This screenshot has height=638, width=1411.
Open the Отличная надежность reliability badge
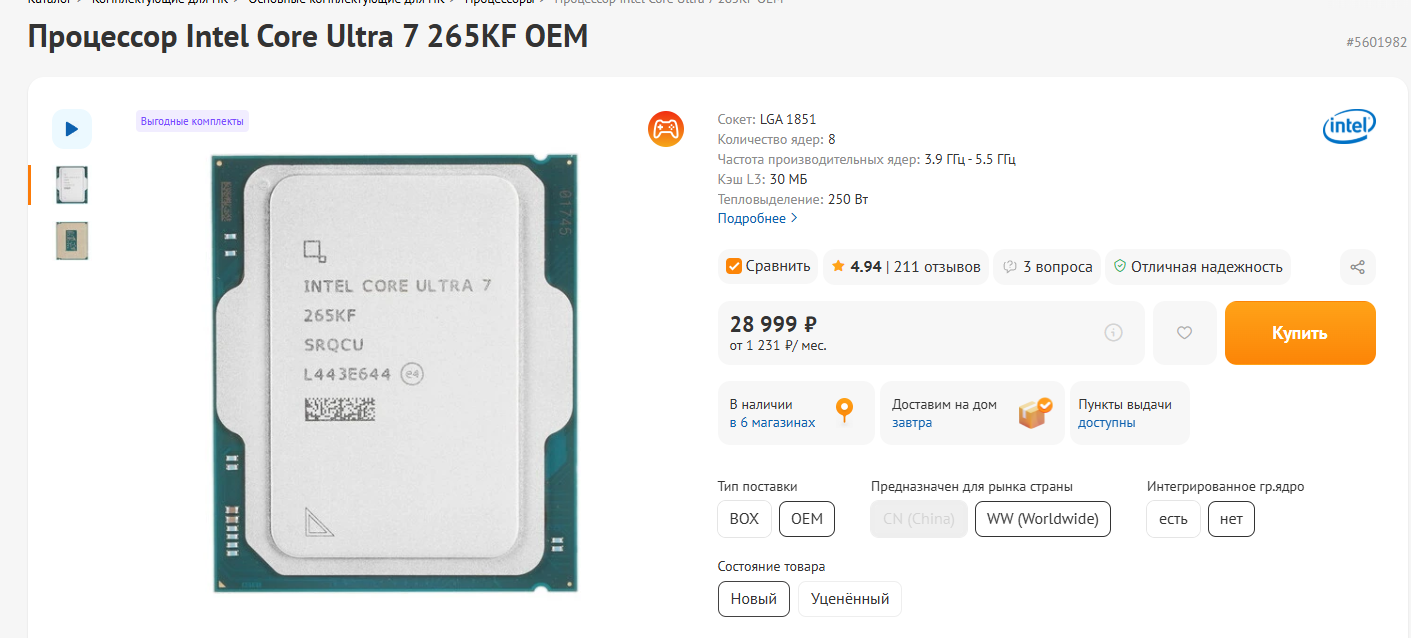point(1198,267)
